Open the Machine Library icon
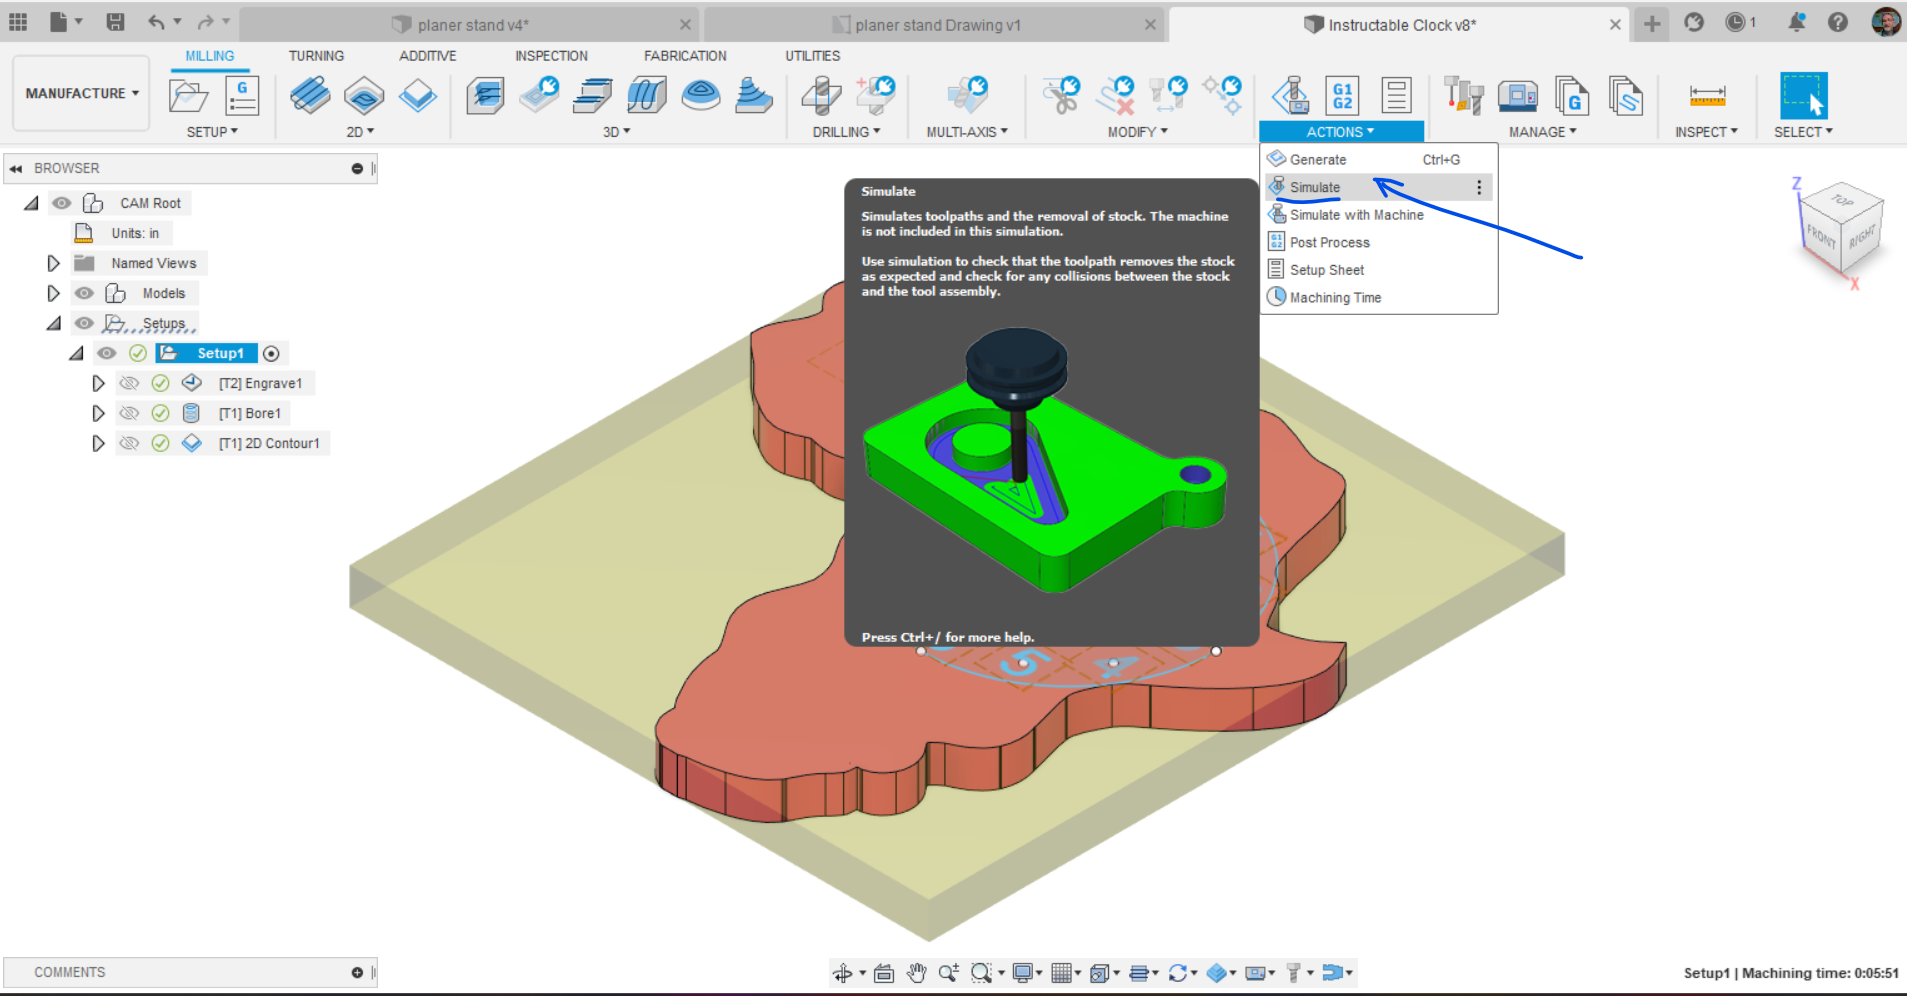1907x996 pixels. 1518,96
